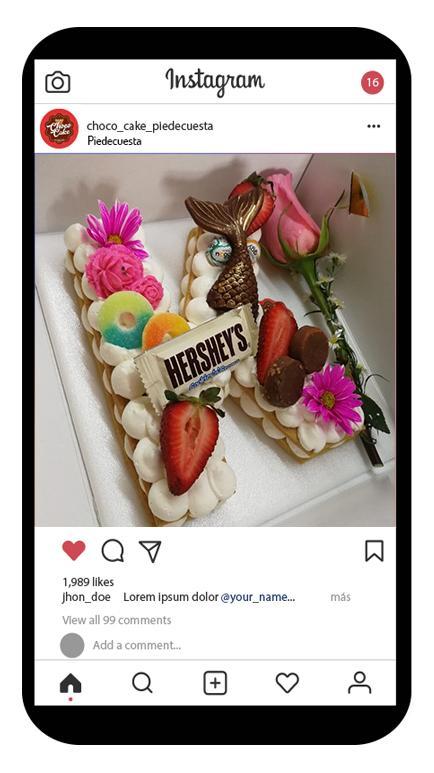
Task: Open jhon_doe commenter profile
Action: 86,597
